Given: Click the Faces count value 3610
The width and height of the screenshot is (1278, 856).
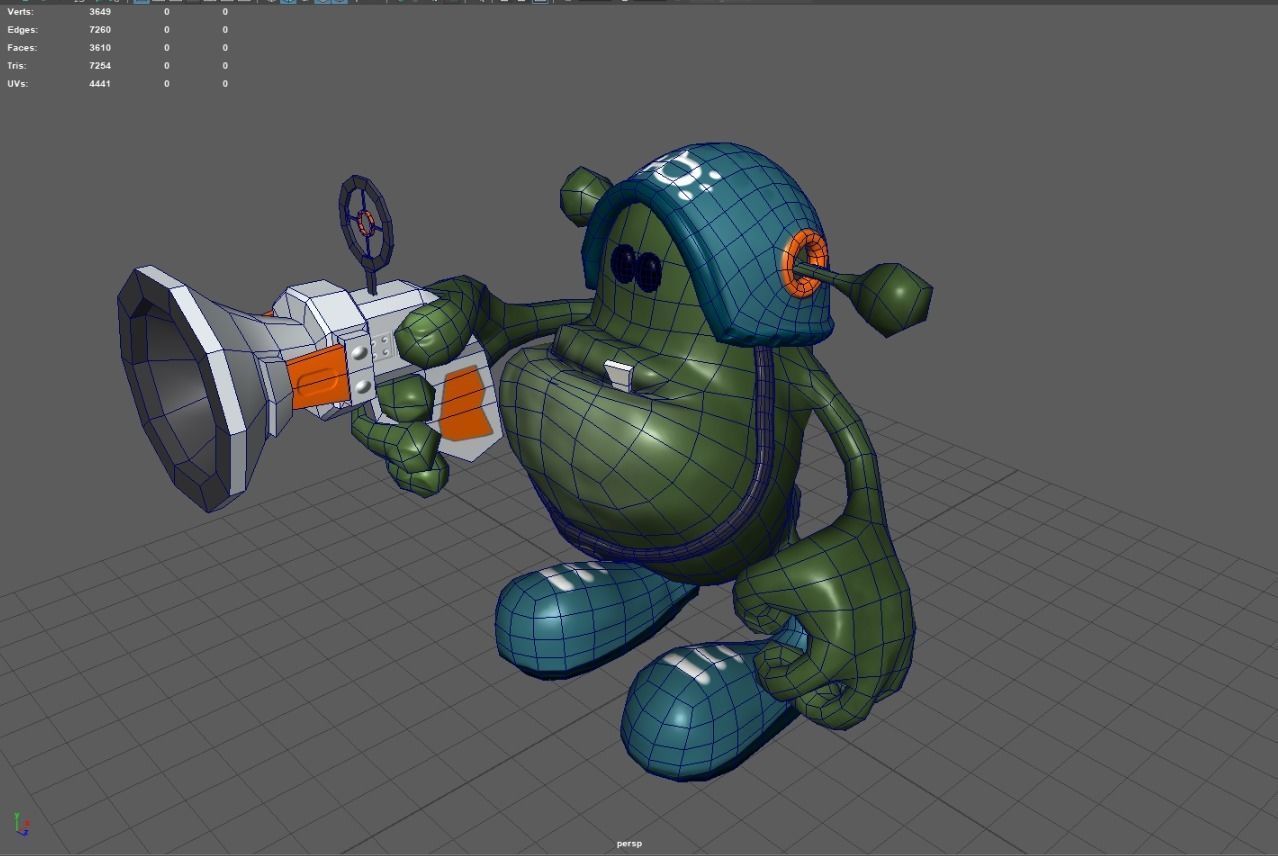Looking at the screenshot, I should click(x=100, y=48).
